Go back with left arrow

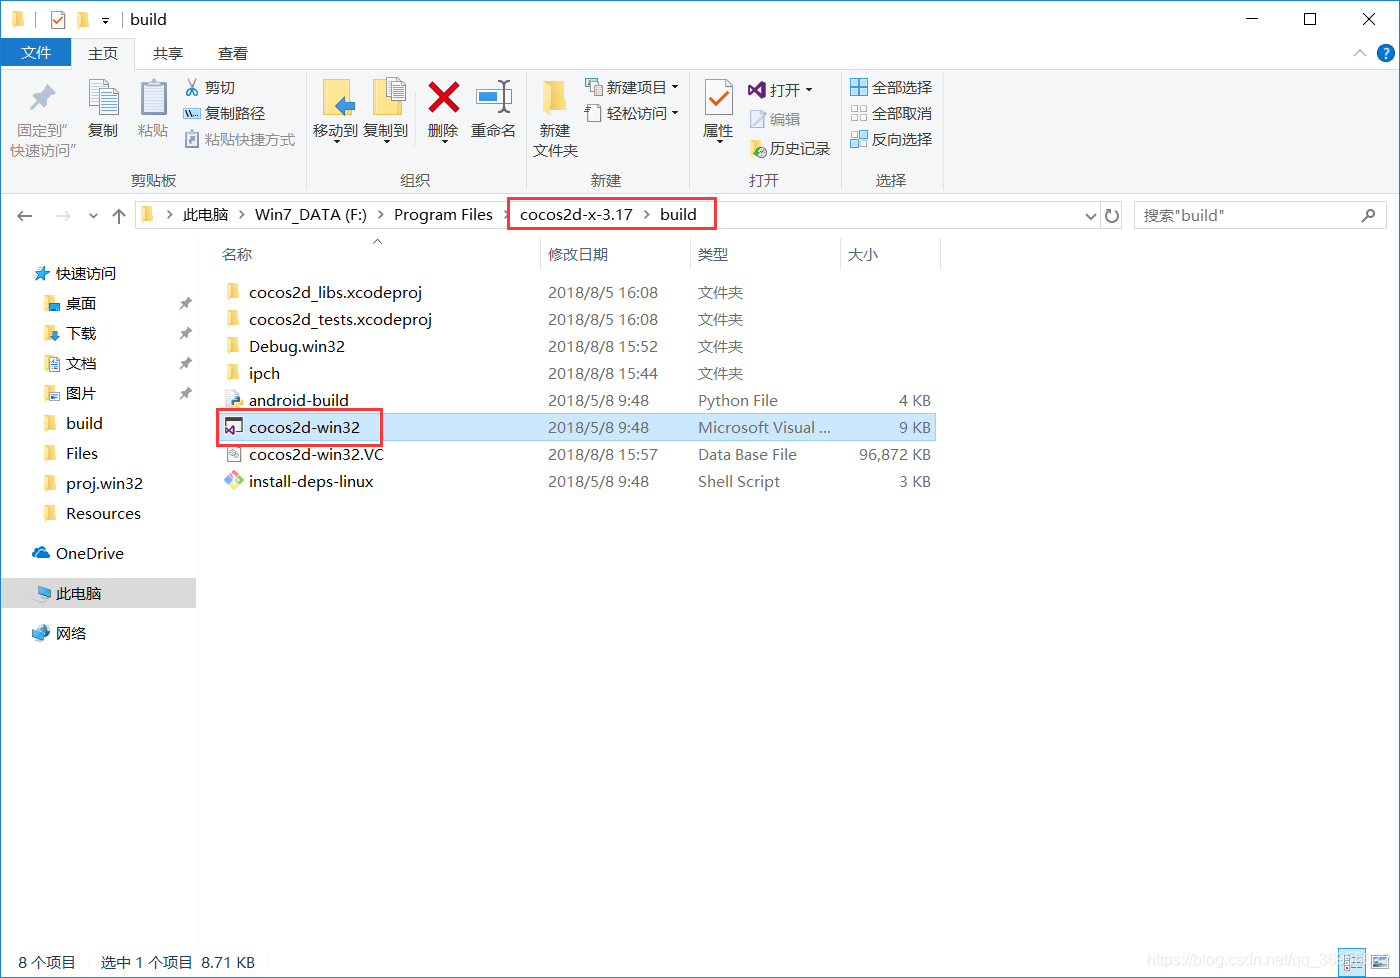(x=25, y=215)
